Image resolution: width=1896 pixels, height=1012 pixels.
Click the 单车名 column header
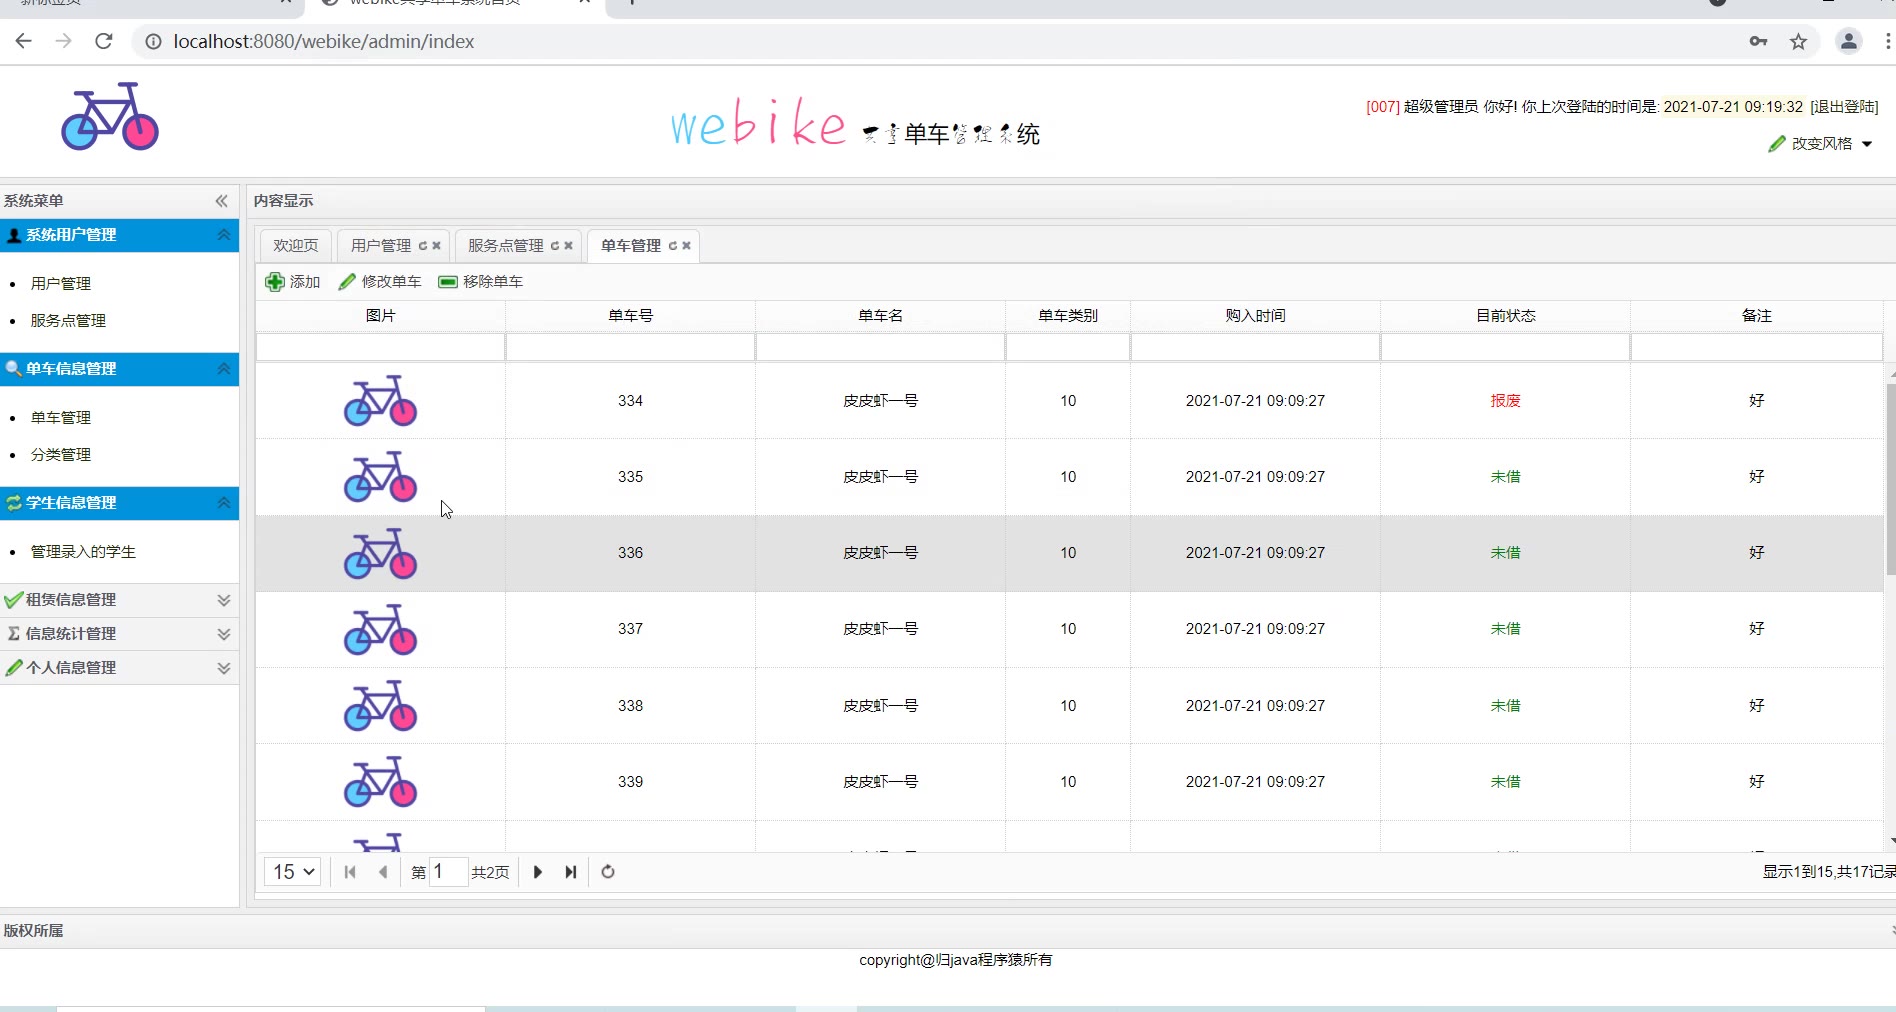881,316
